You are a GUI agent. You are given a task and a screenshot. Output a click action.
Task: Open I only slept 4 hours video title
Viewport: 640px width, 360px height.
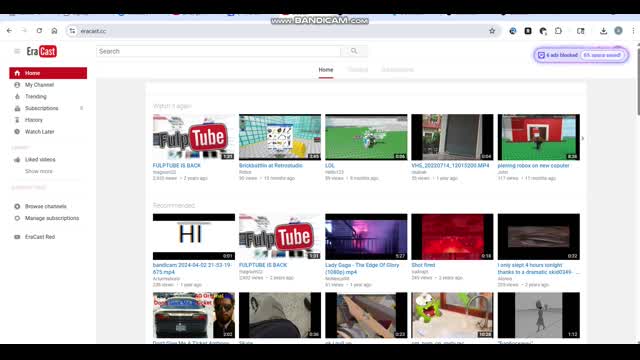538,269
